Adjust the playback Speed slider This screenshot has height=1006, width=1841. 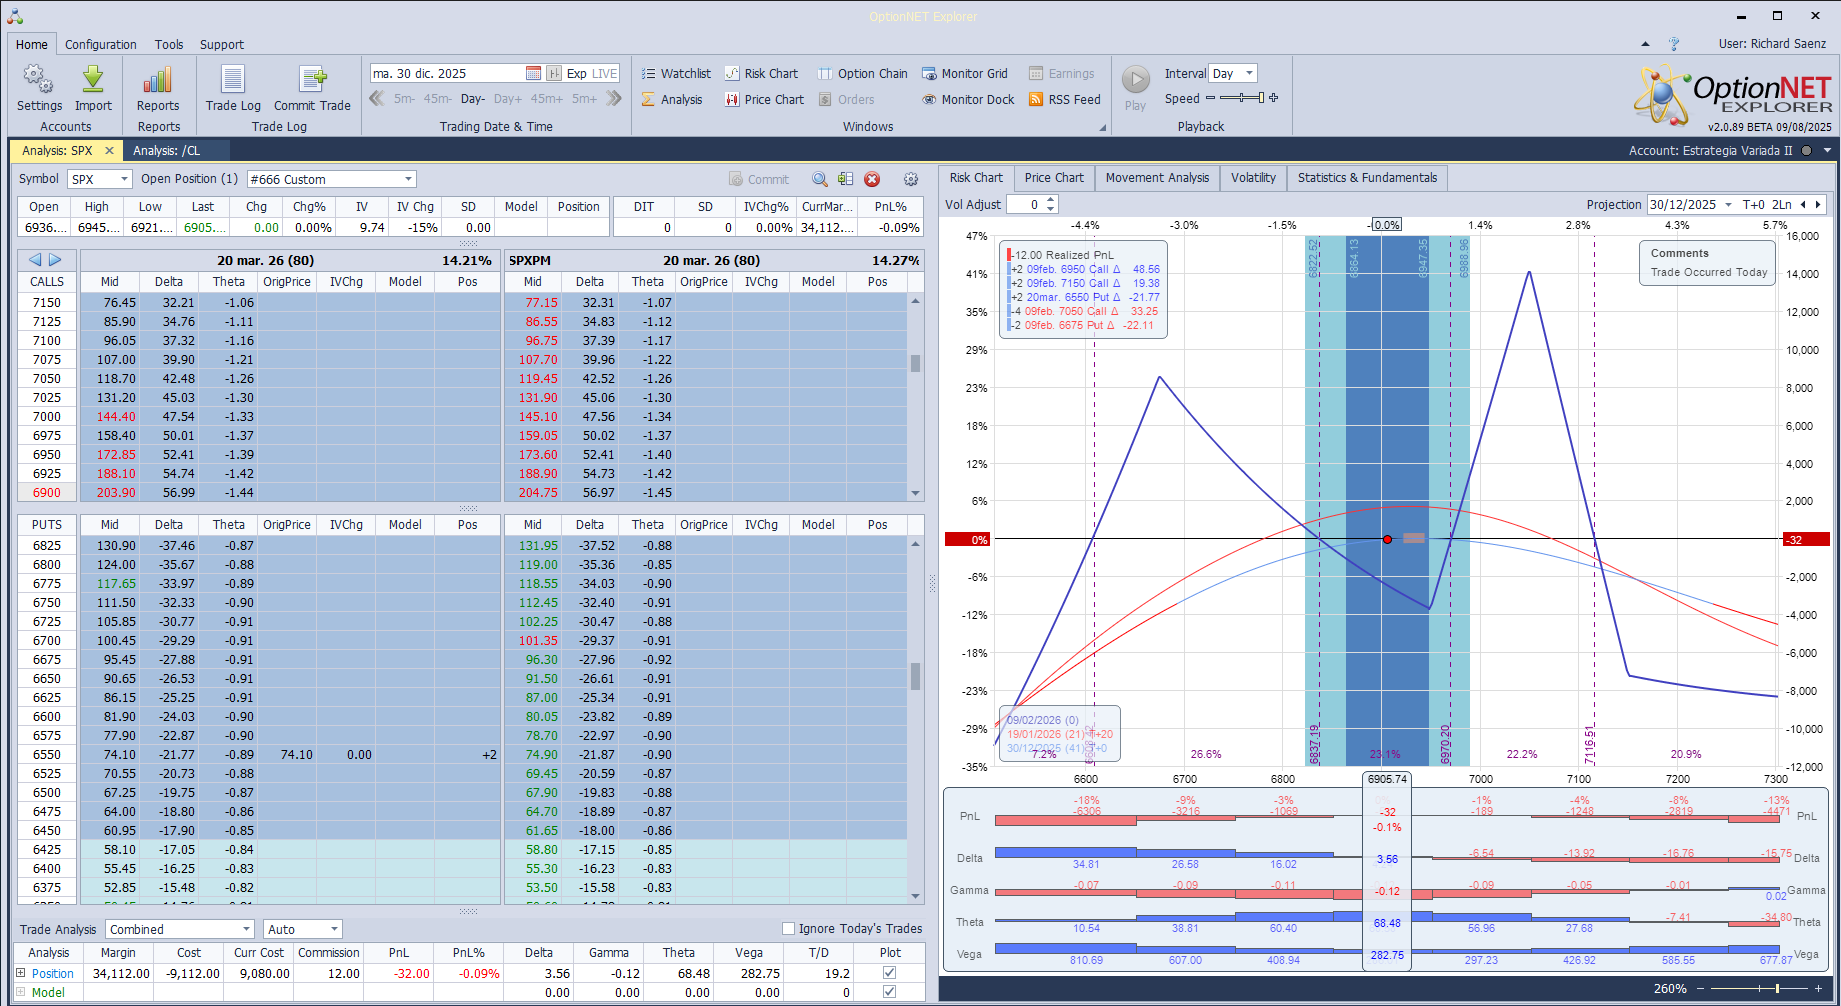pos(1240,98)
